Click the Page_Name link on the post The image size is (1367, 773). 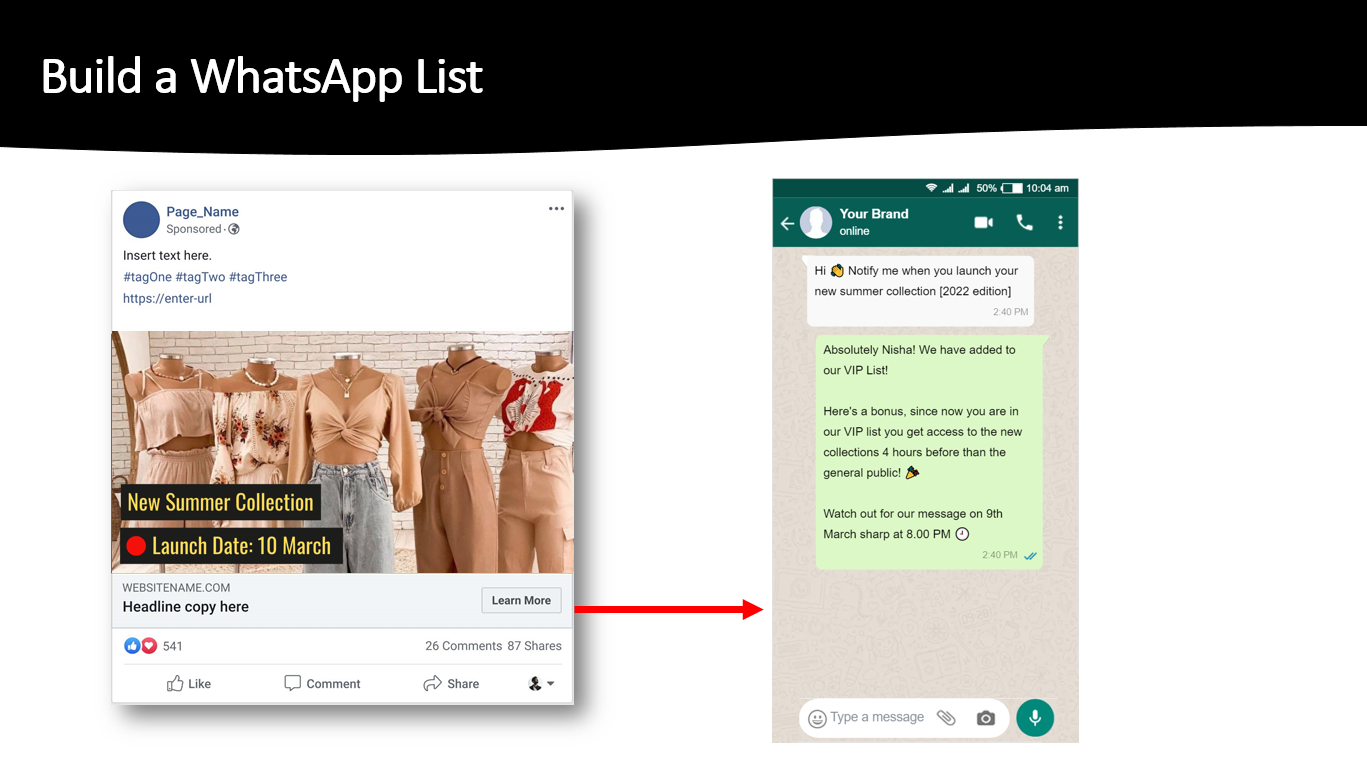pos(202,211)
